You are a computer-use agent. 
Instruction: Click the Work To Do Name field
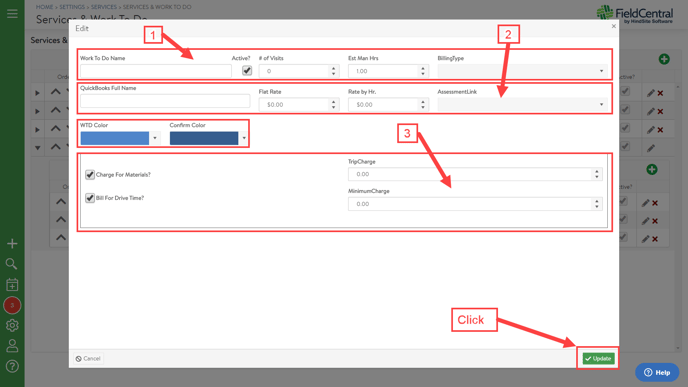click(x=156, y=71)
